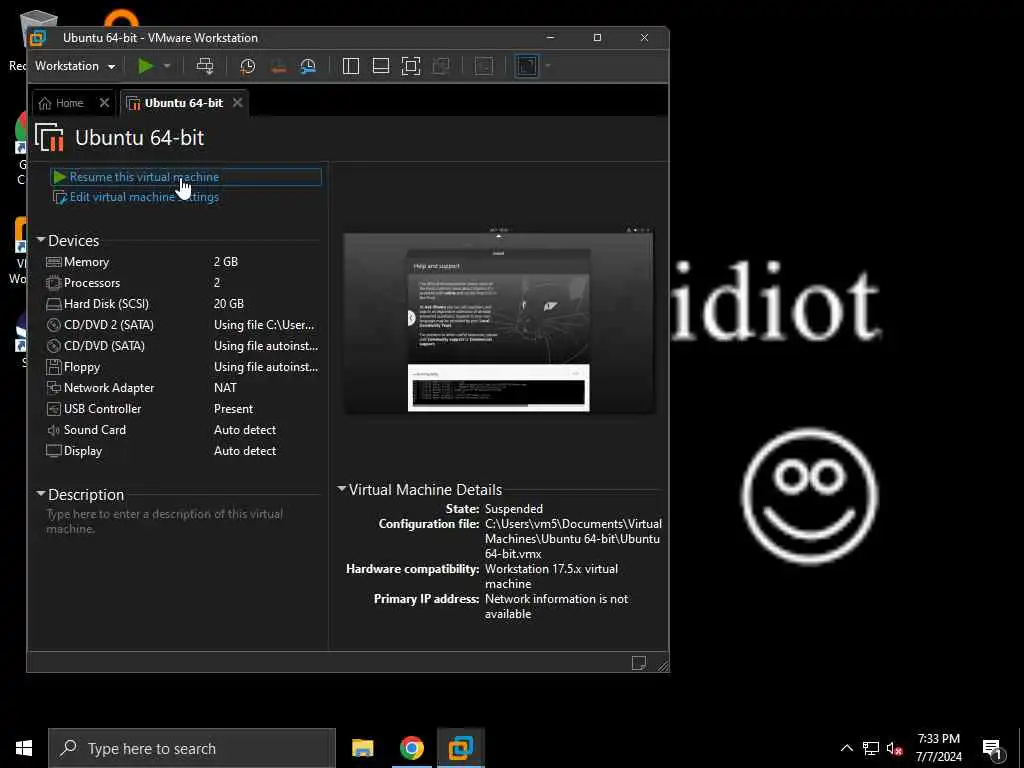
Task: Show hidden system tray icons
Action: 846,748
